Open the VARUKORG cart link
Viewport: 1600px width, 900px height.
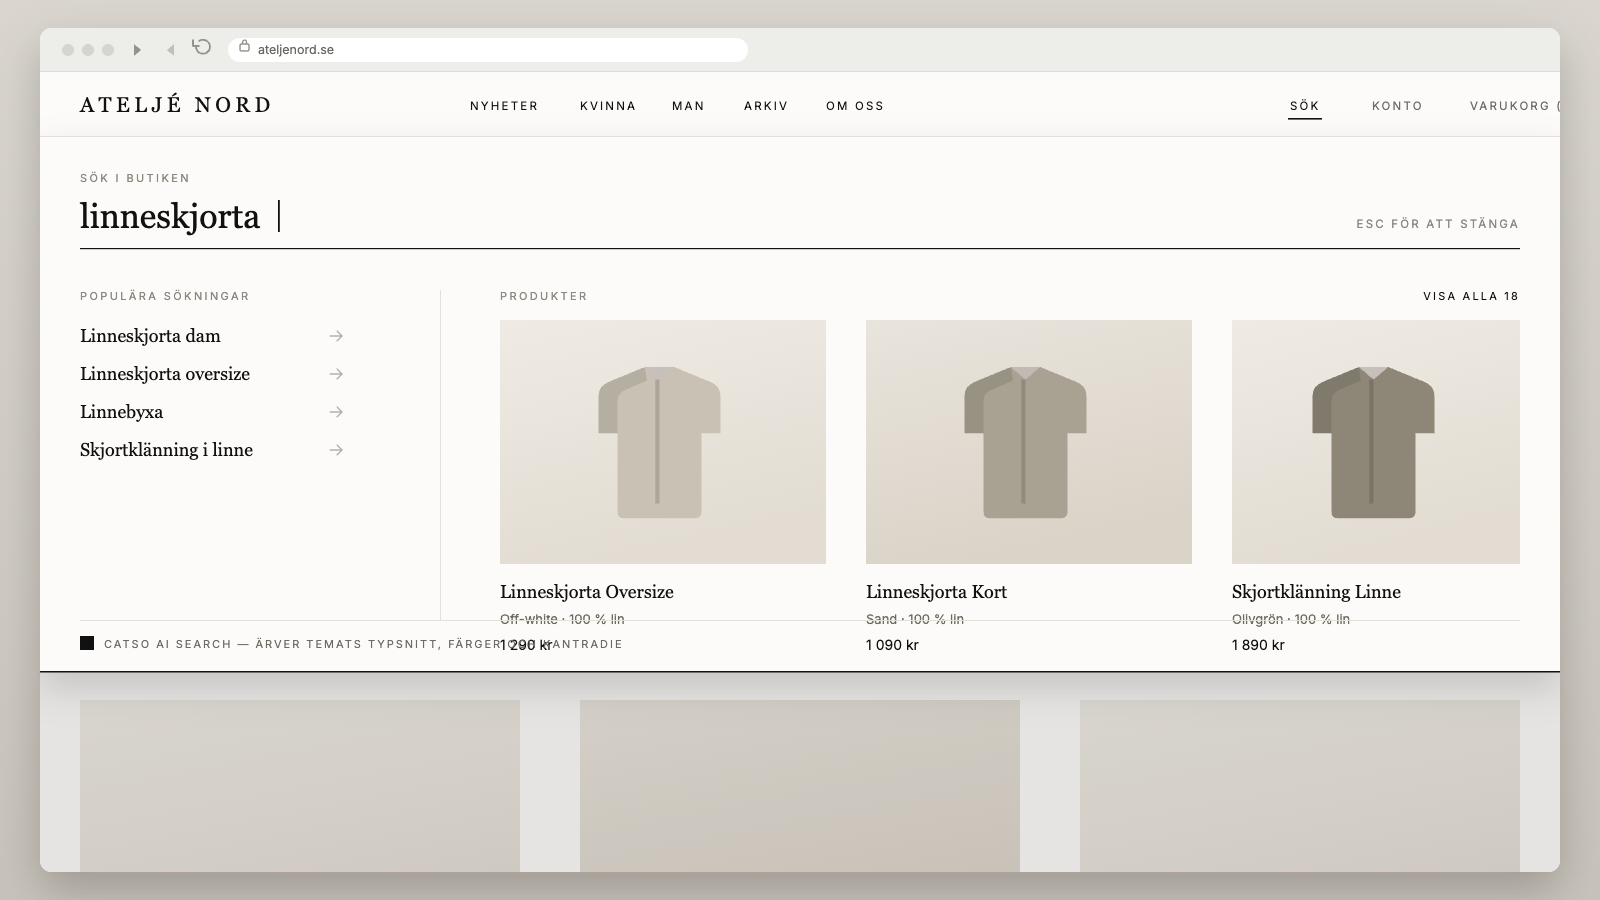(1514, 106)
